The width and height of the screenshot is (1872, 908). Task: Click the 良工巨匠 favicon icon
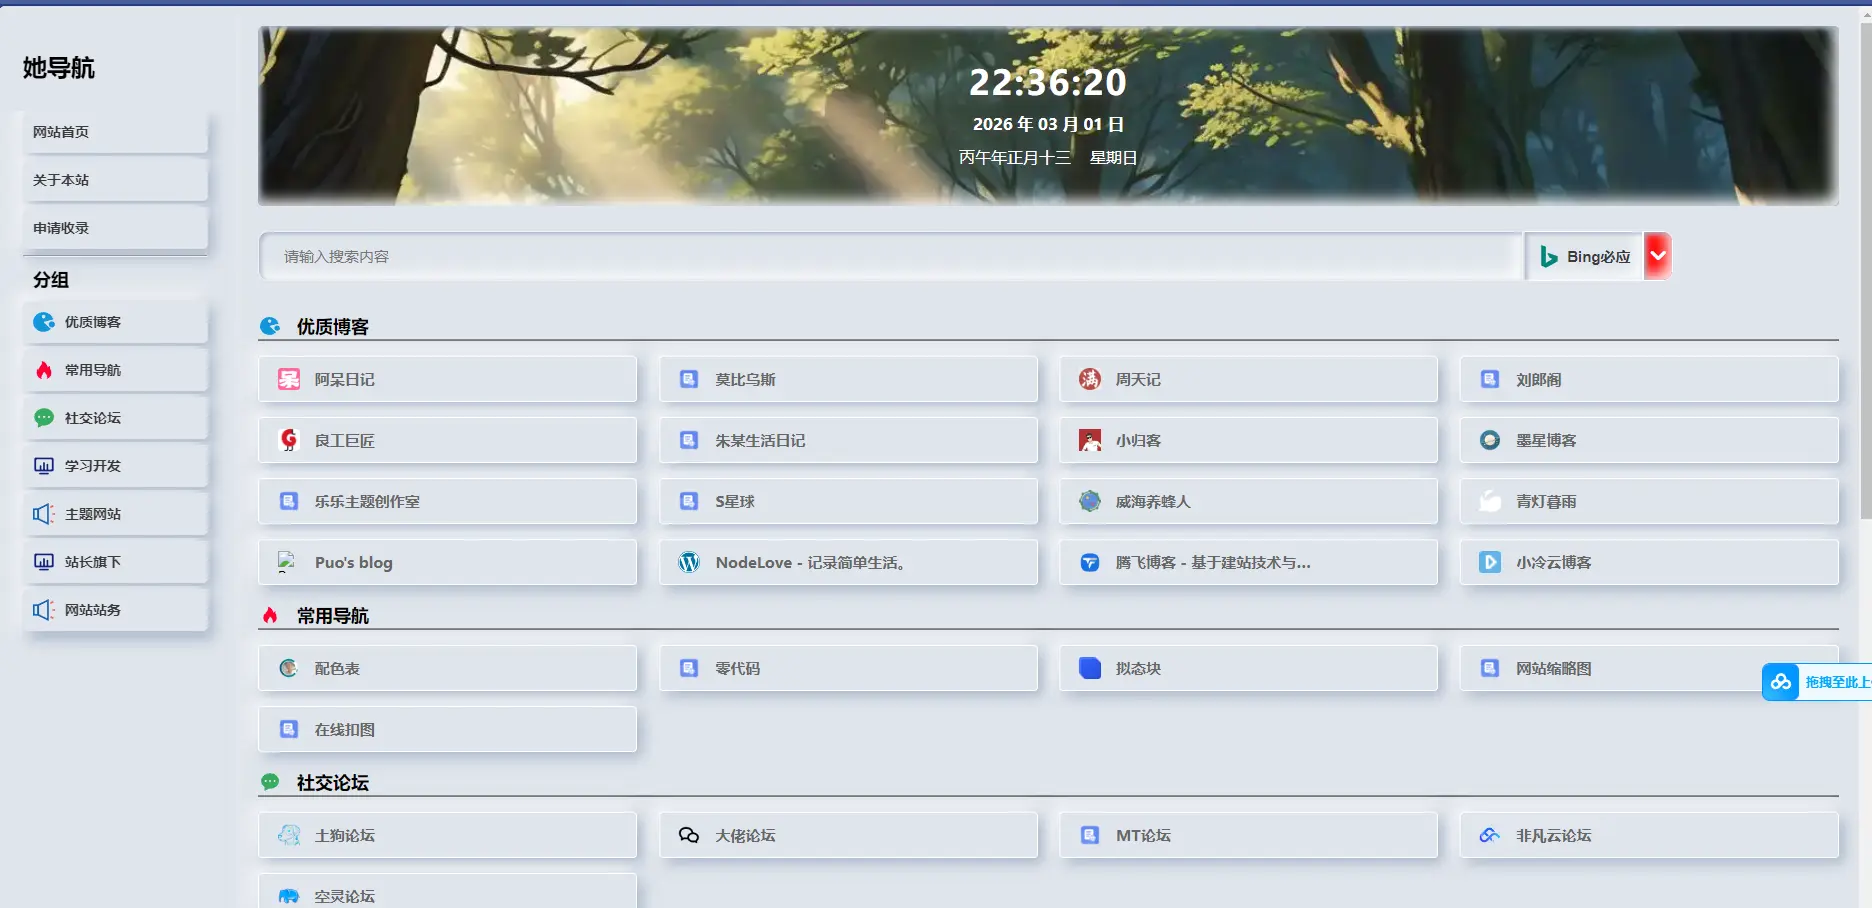289,441
